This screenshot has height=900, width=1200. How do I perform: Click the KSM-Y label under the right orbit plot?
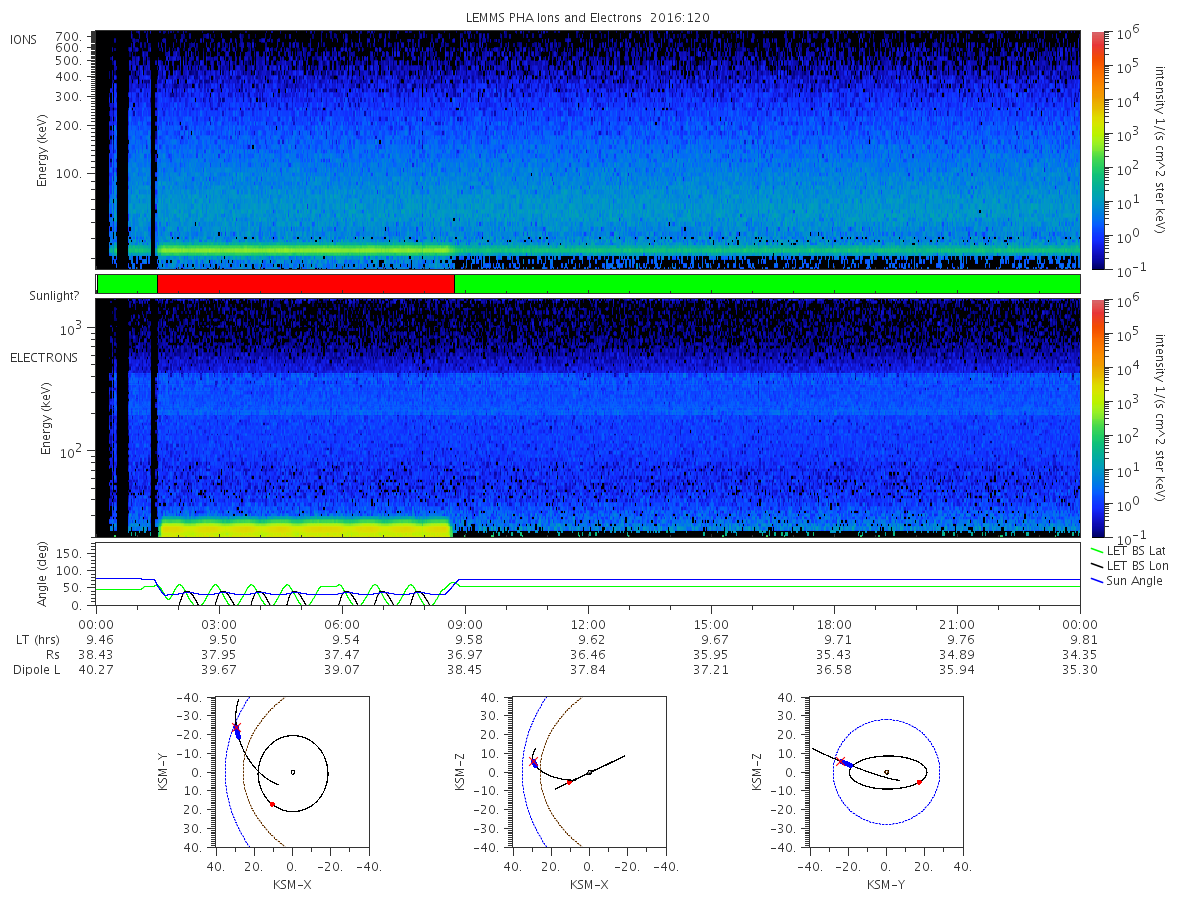(x=886, y=884)
